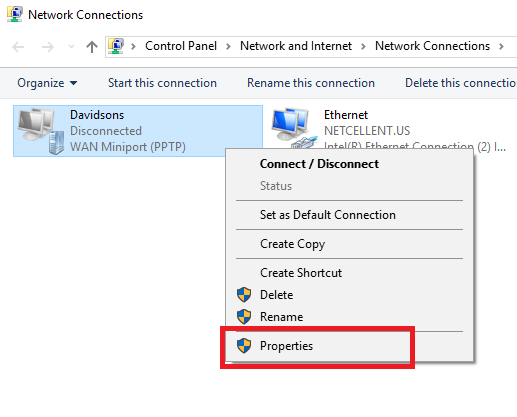Expand chevron after Control Panel breadcrumb
Screen dimensions: 517x417
point(228,46)
